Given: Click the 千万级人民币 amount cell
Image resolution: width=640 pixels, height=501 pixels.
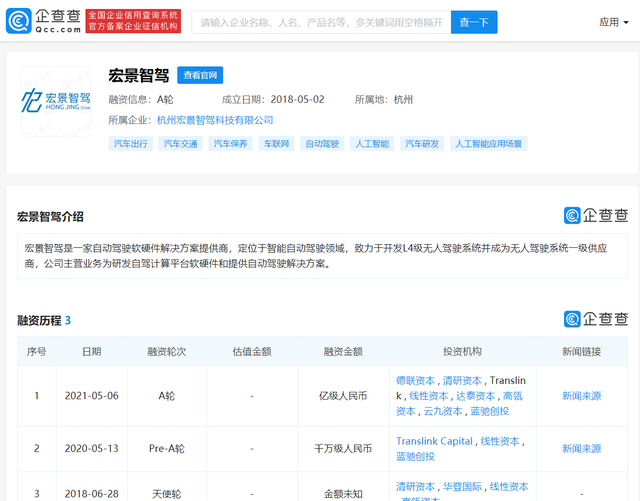Looking at the screenshot, I should (x=343, y=448).
